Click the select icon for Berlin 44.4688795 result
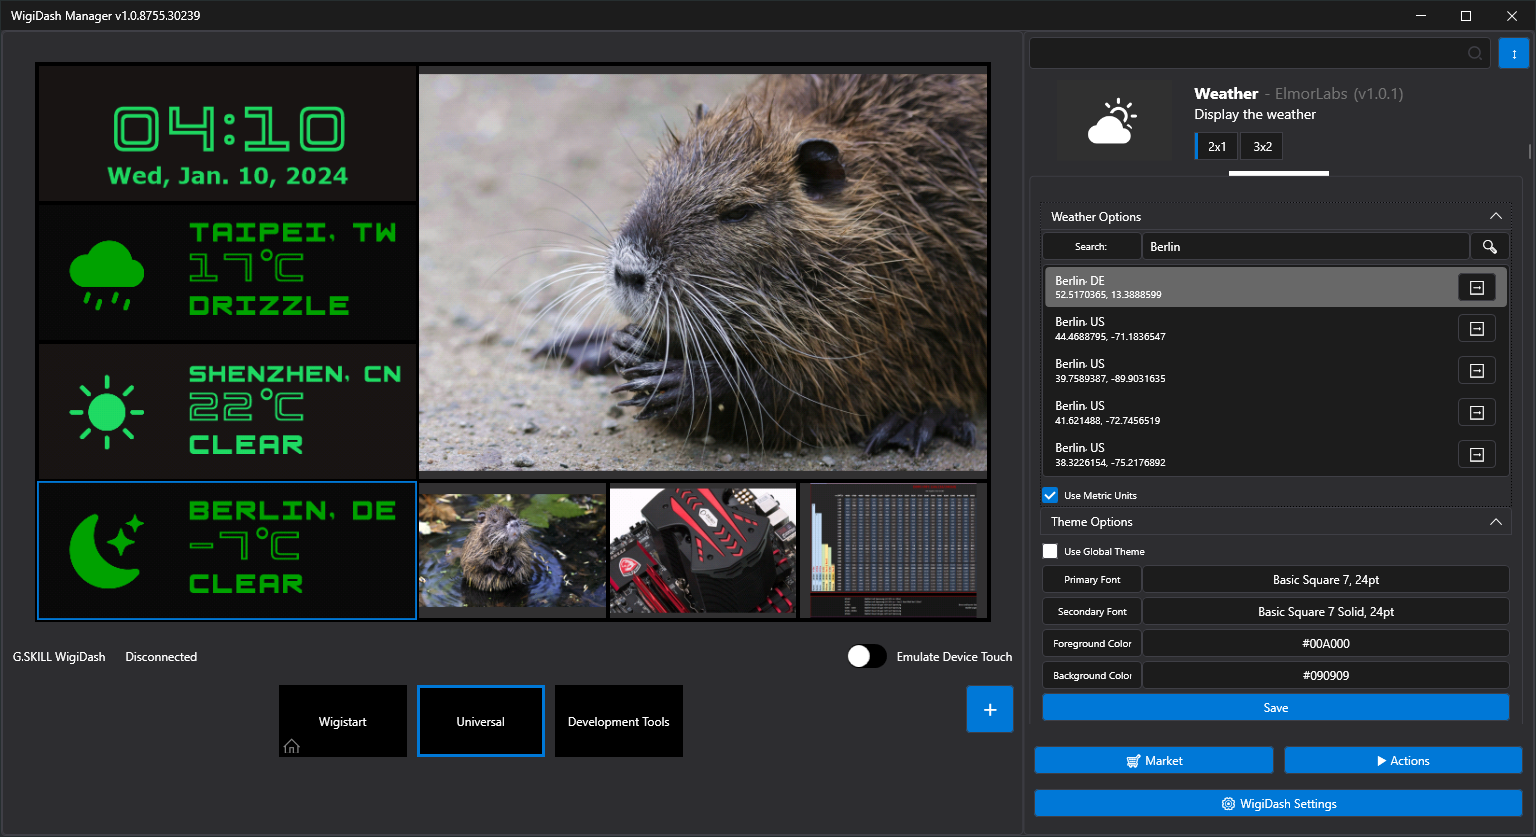 1476,329
